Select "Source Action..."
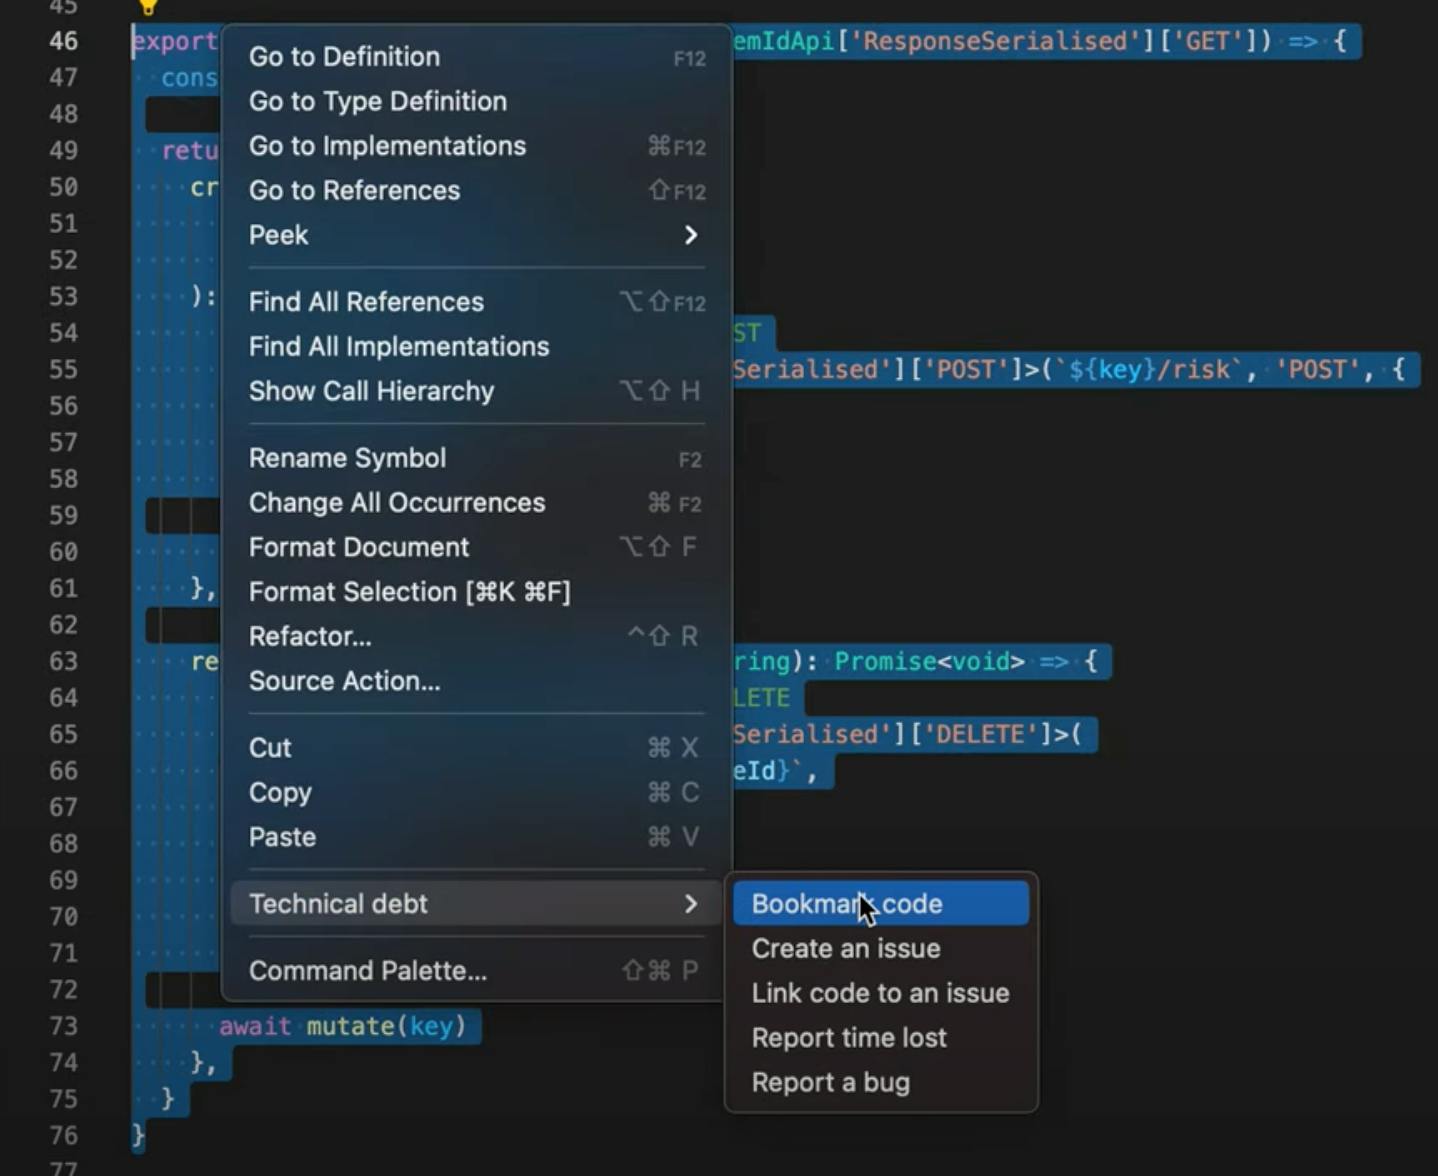1438x1176 pixels. [x=344, y=681]
